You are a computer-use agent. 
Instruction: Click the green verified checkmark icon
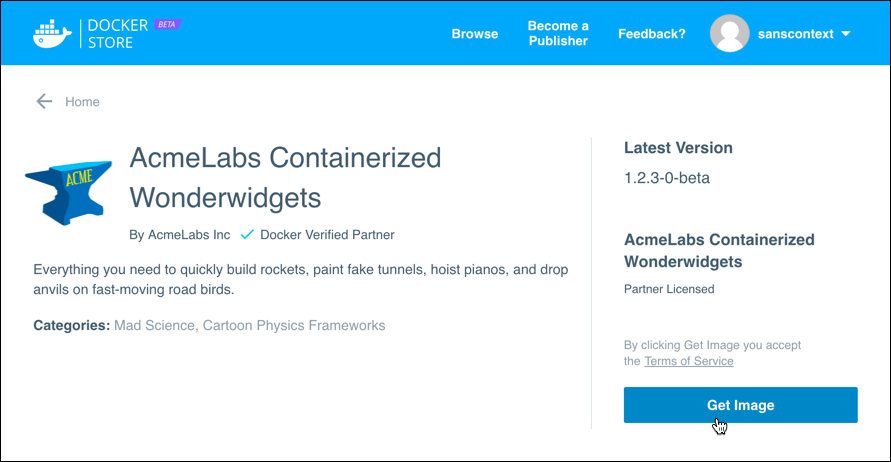click(247, 235)
